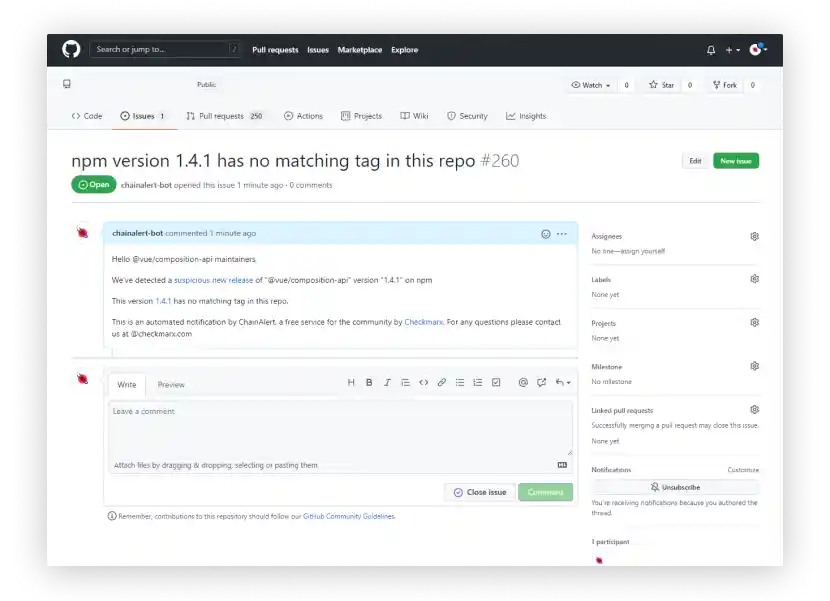Add a reaction with the smiley icon

pos(546,234)
